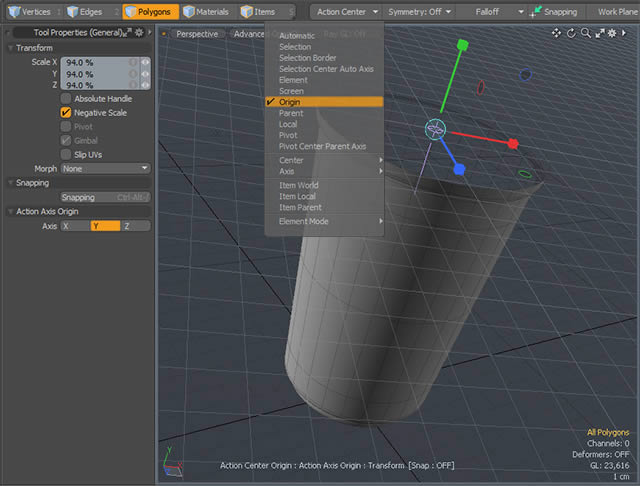This screenshot has height=486, width=640.
Task: Expand the Axis submenu
Action: pyautogui.click(x=324, y=171)
